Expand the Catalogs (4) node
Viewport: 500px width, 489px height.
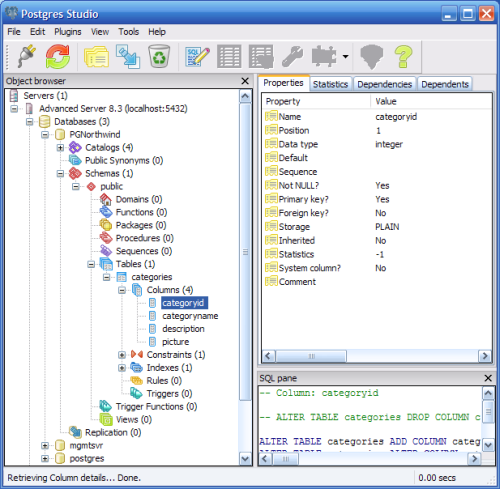(x=60, y=147)
